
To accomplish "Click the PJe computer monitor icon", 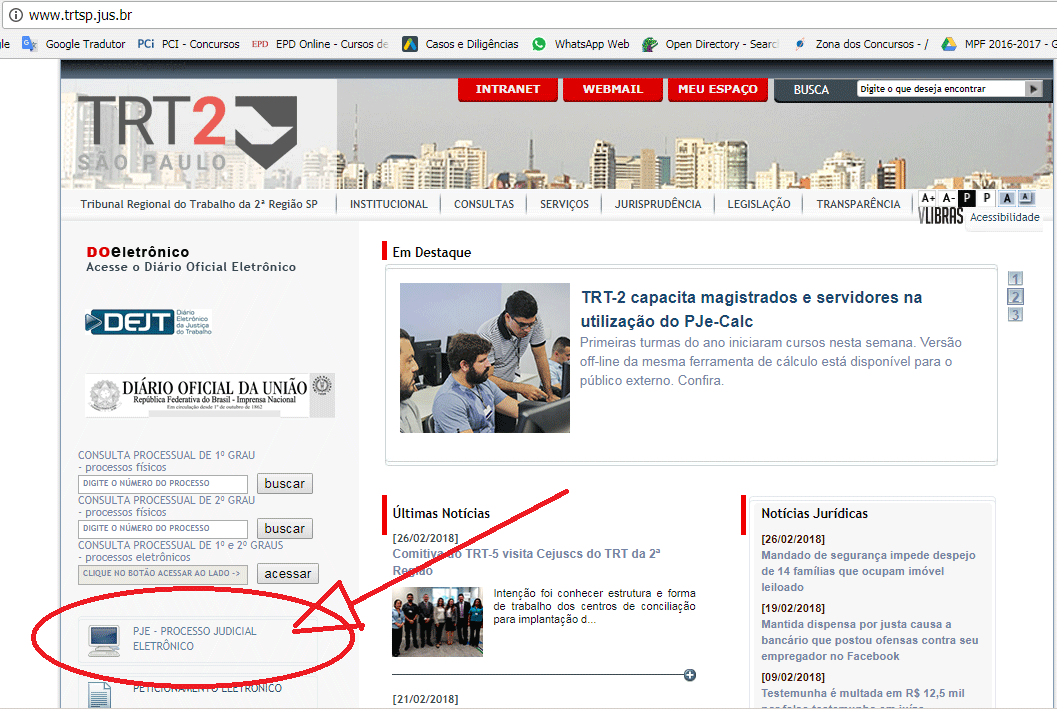I will (x=104, y=640).
